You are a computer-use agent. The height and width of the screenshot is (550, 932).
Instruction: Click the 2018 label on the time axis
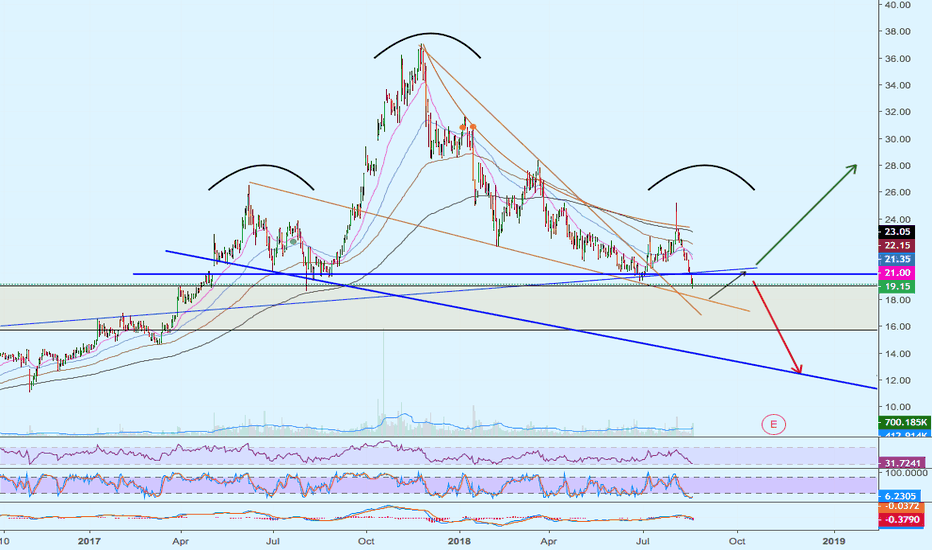point(459,541)
